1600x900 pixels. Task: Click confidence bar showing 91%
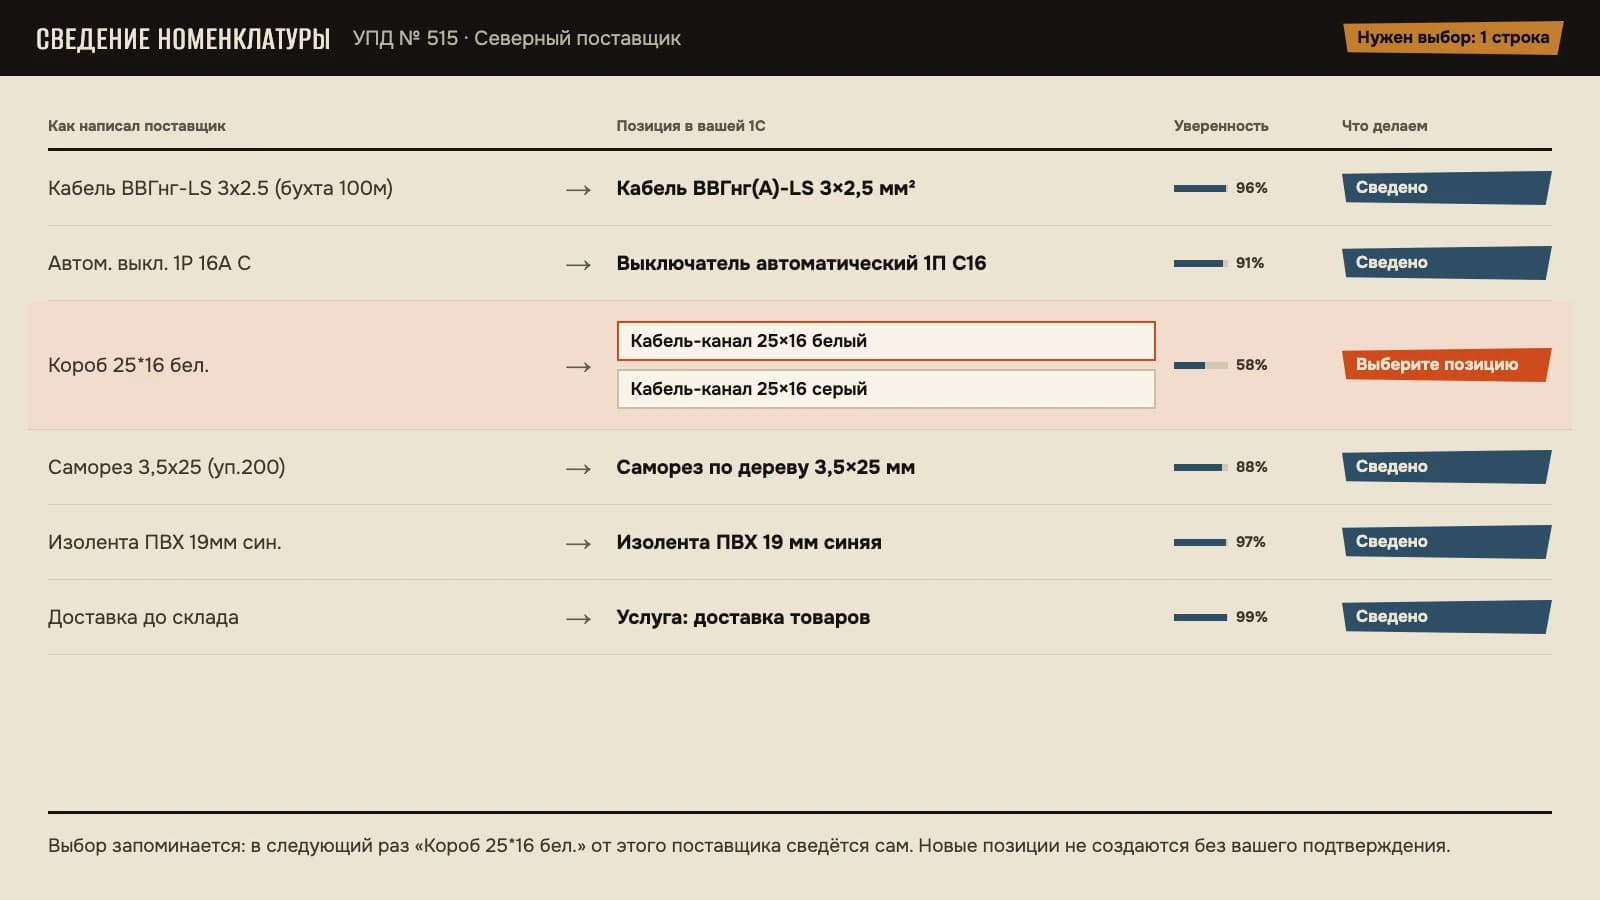click(x=1200, y=263)
